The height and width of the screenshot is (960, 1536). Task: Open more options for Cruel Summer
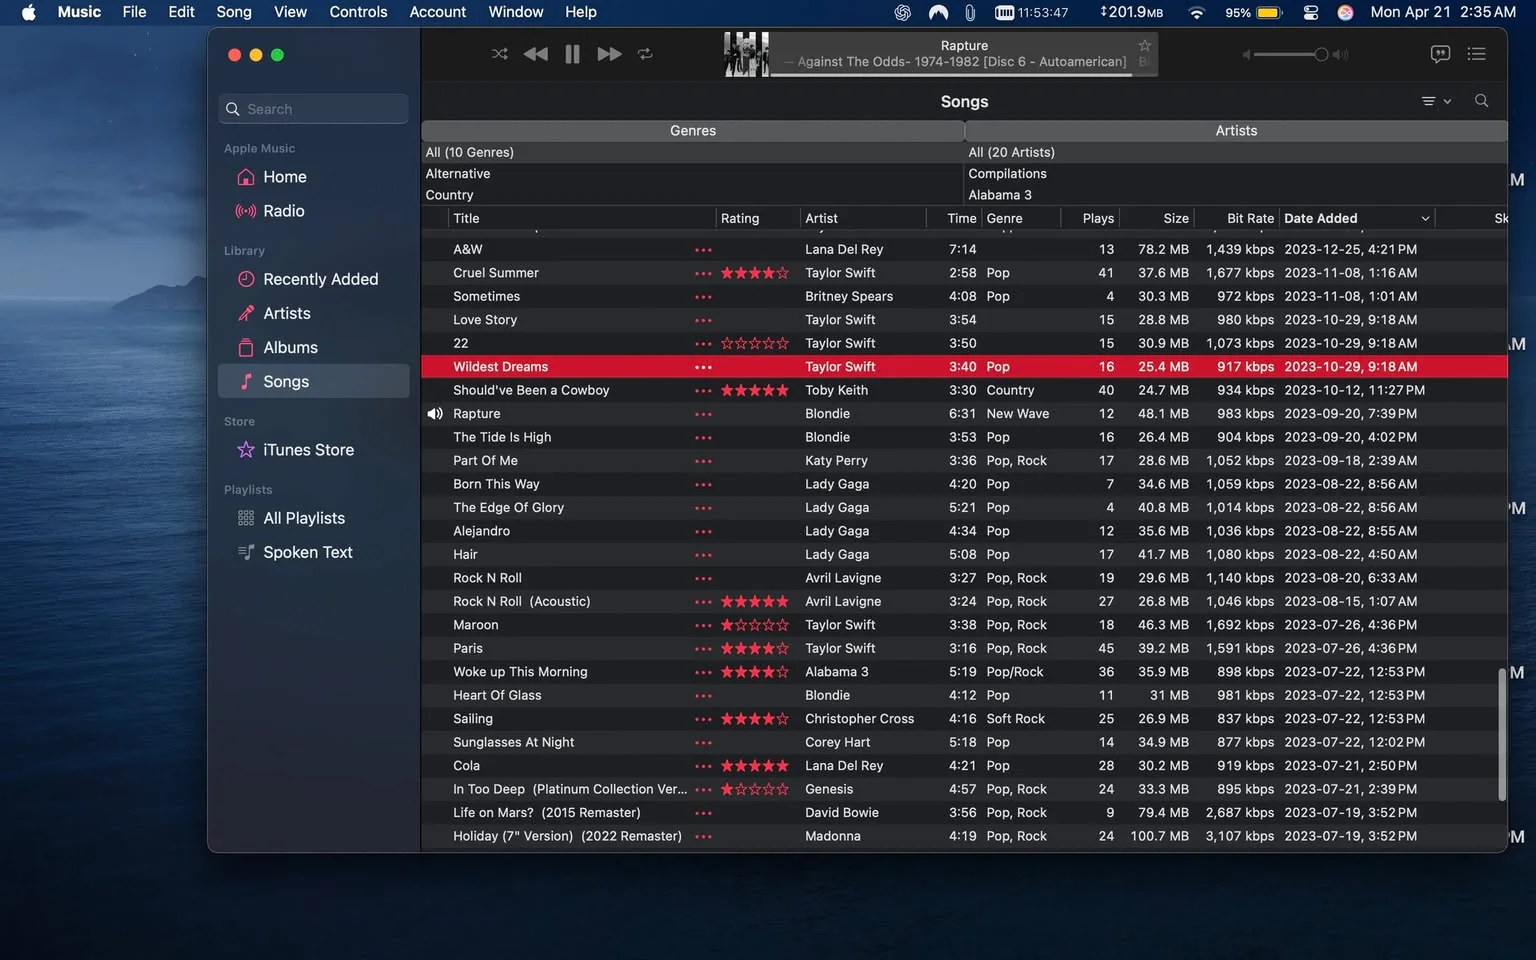[703, 273]
